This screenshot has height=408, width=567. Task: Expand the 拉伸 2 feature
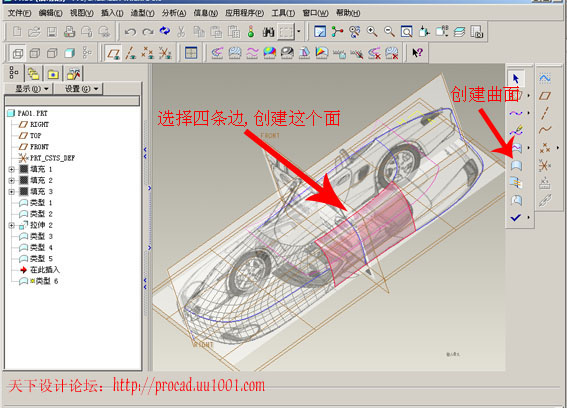pyautogui.click(x=11, y=225)
